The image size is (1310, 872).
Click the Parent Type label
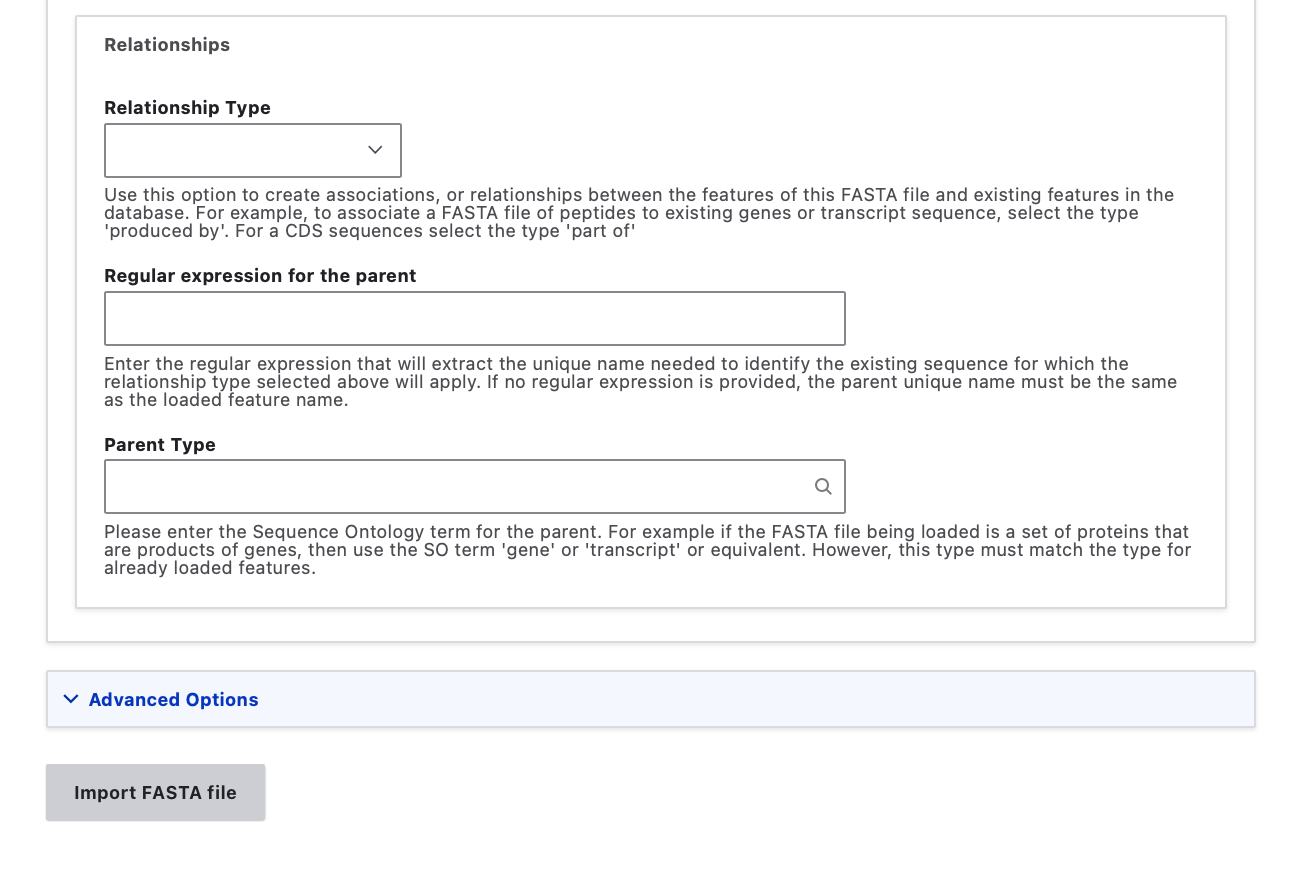(x=160, y=445)
